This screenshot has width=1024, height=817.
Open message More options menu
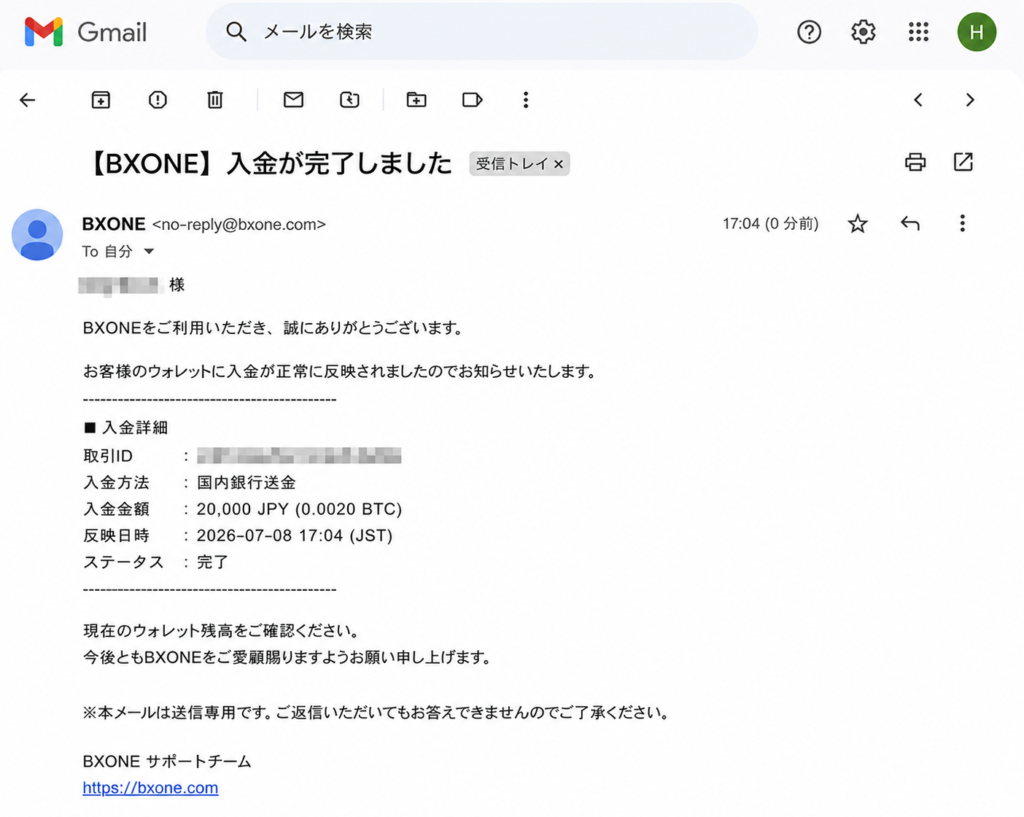(962, 223)
